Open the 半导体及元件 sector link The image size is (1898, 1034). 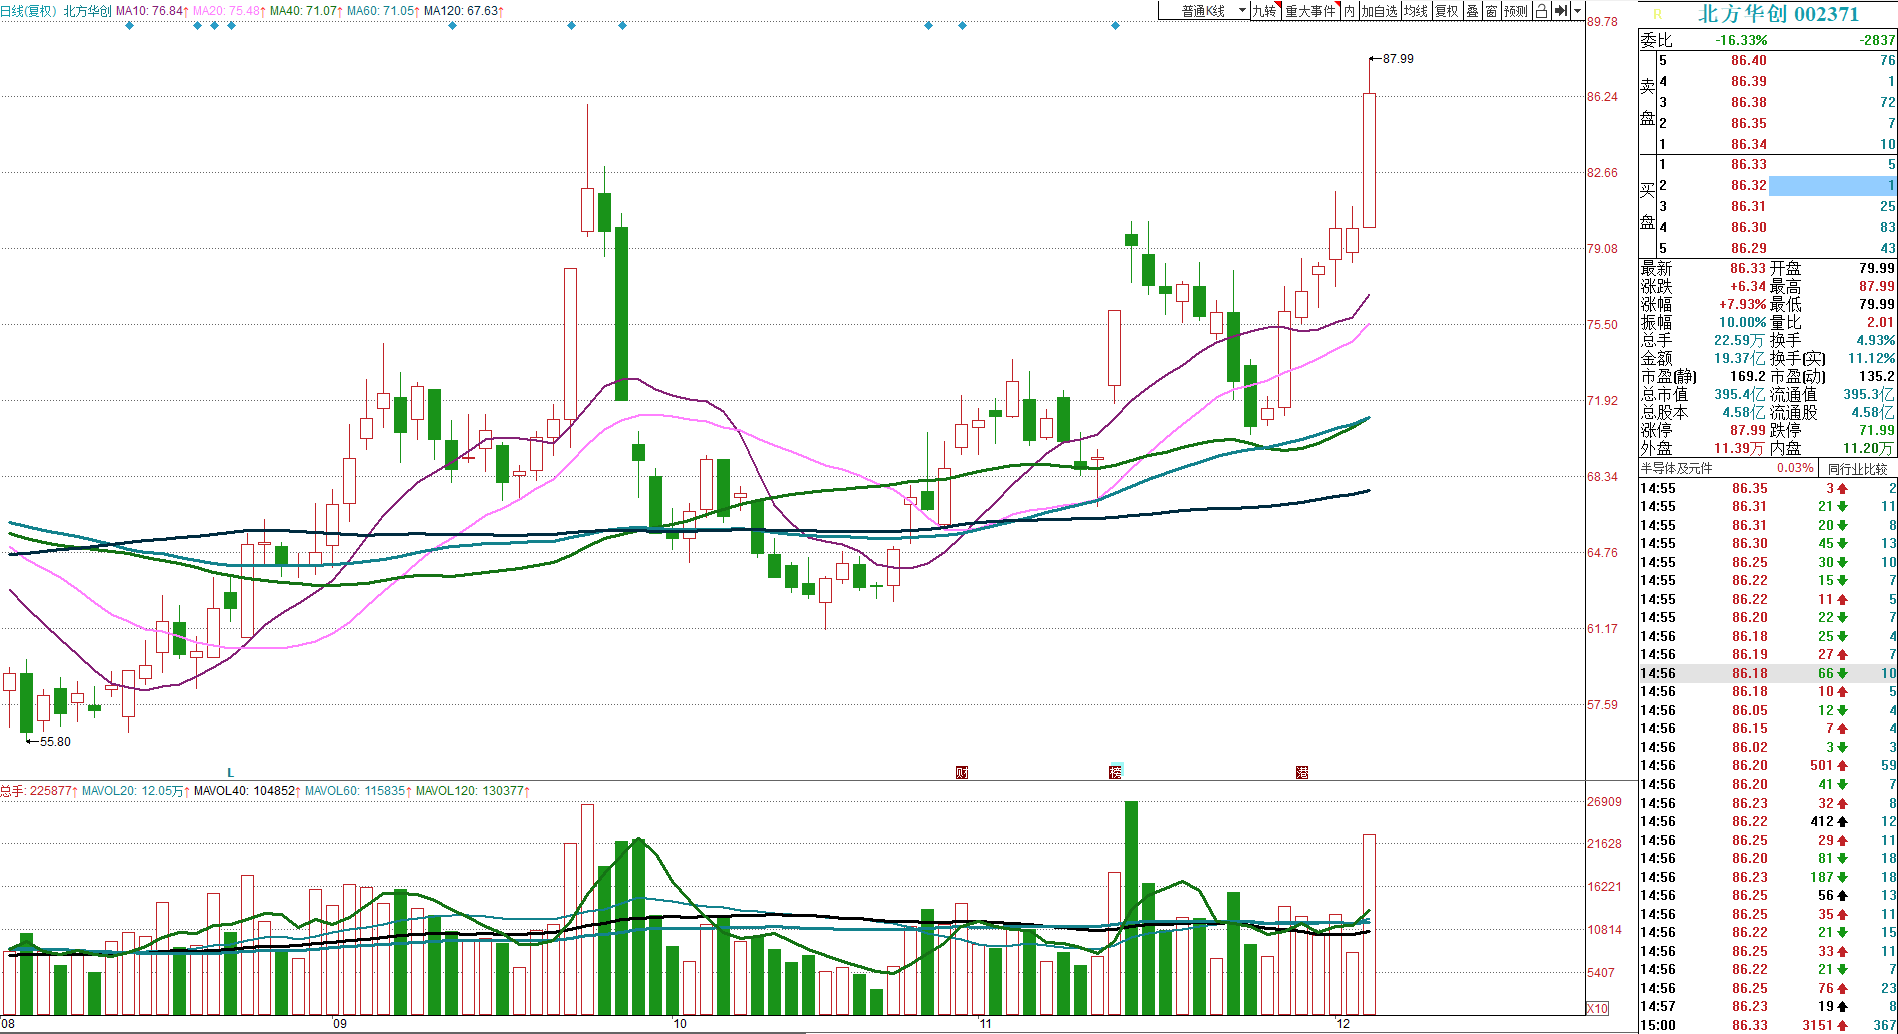[x=1676, y=468]
